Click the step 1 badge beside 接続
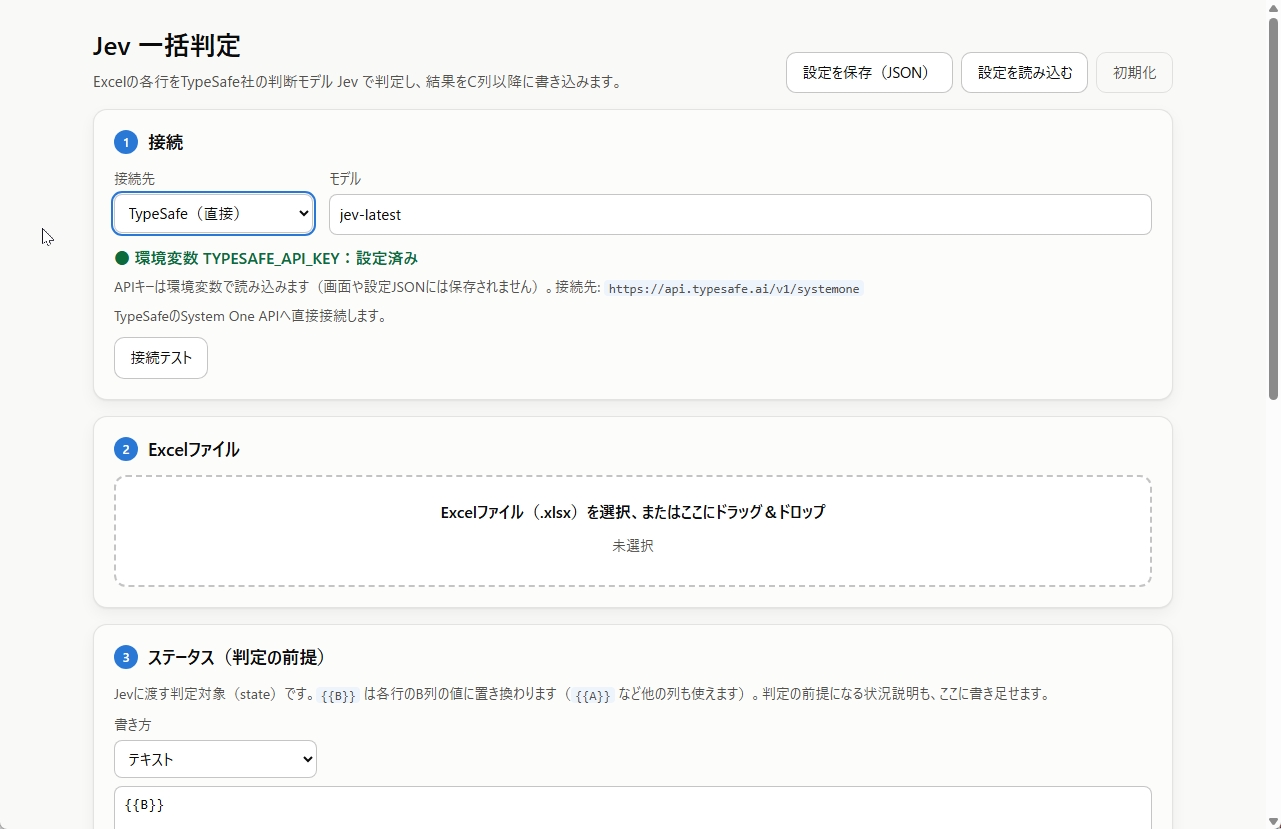Screen dimensions: 1281x829 pyautogui.click(x=126, y=142)
